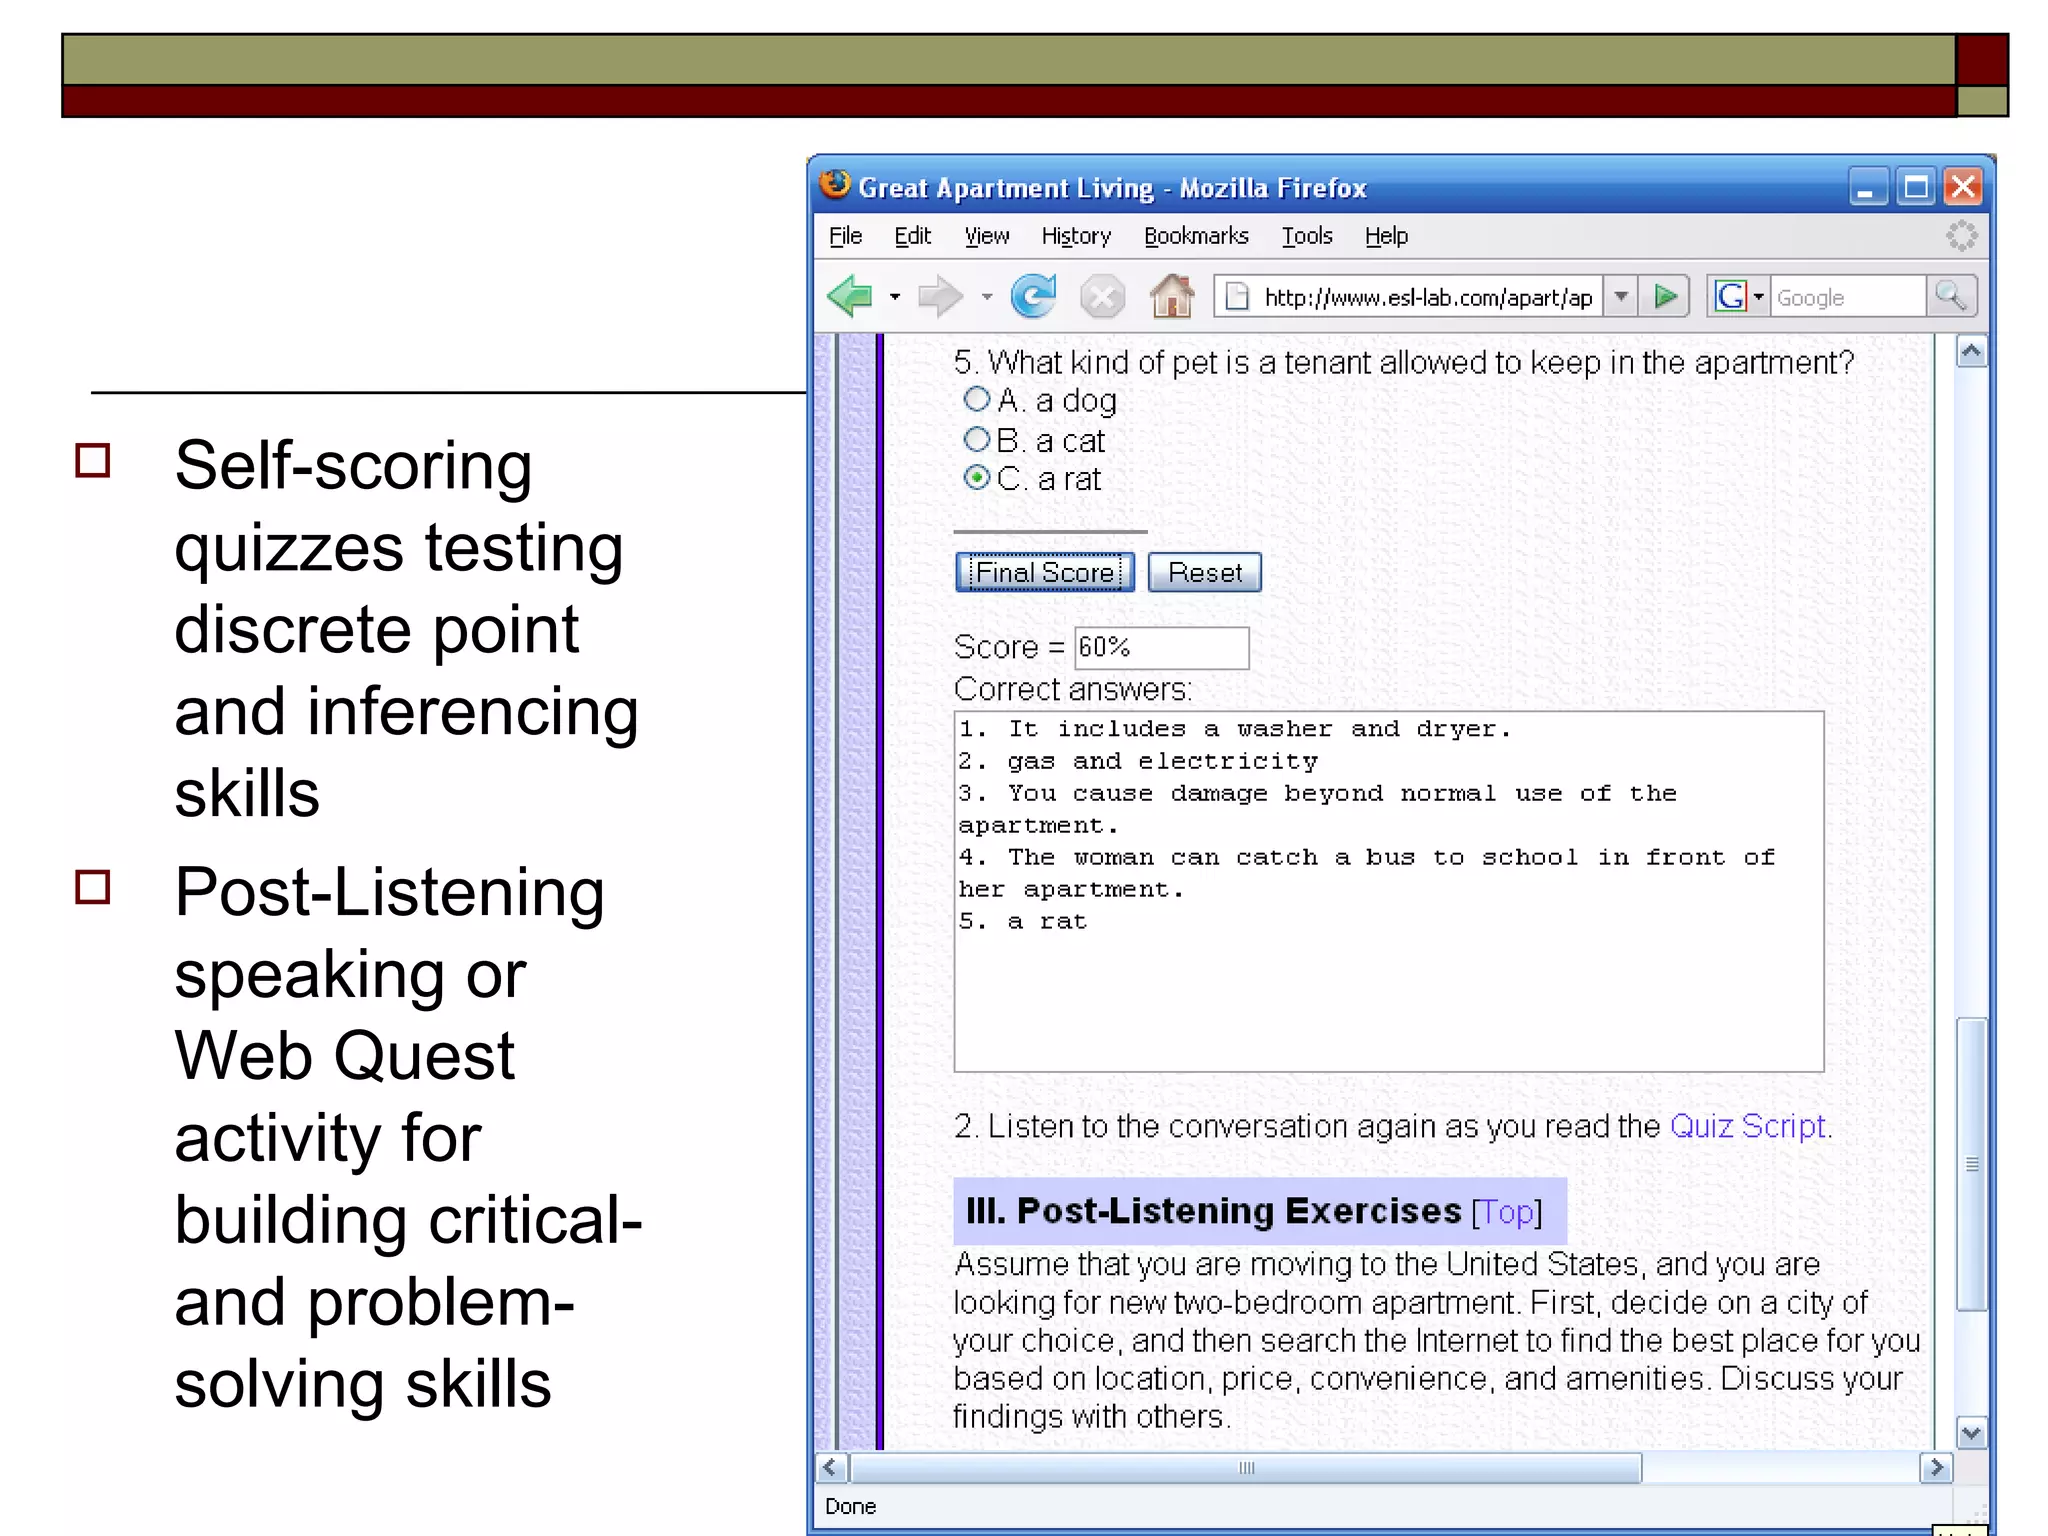Click the green Go arrow button
The height and width of the screenshot is (1536, 2048).
[1664, 296]
